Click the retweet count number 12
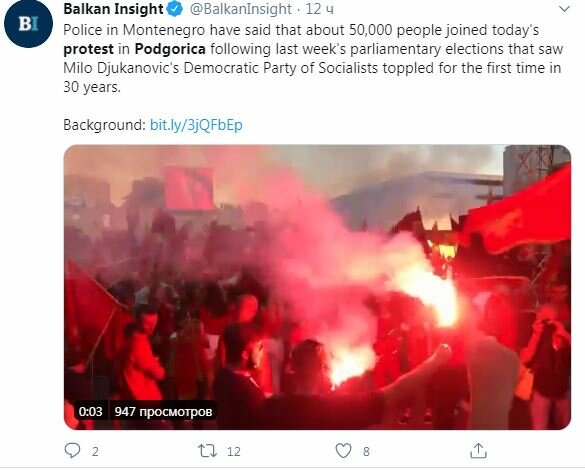The height and width of the screenshot is (470, 585). point(234,451)
